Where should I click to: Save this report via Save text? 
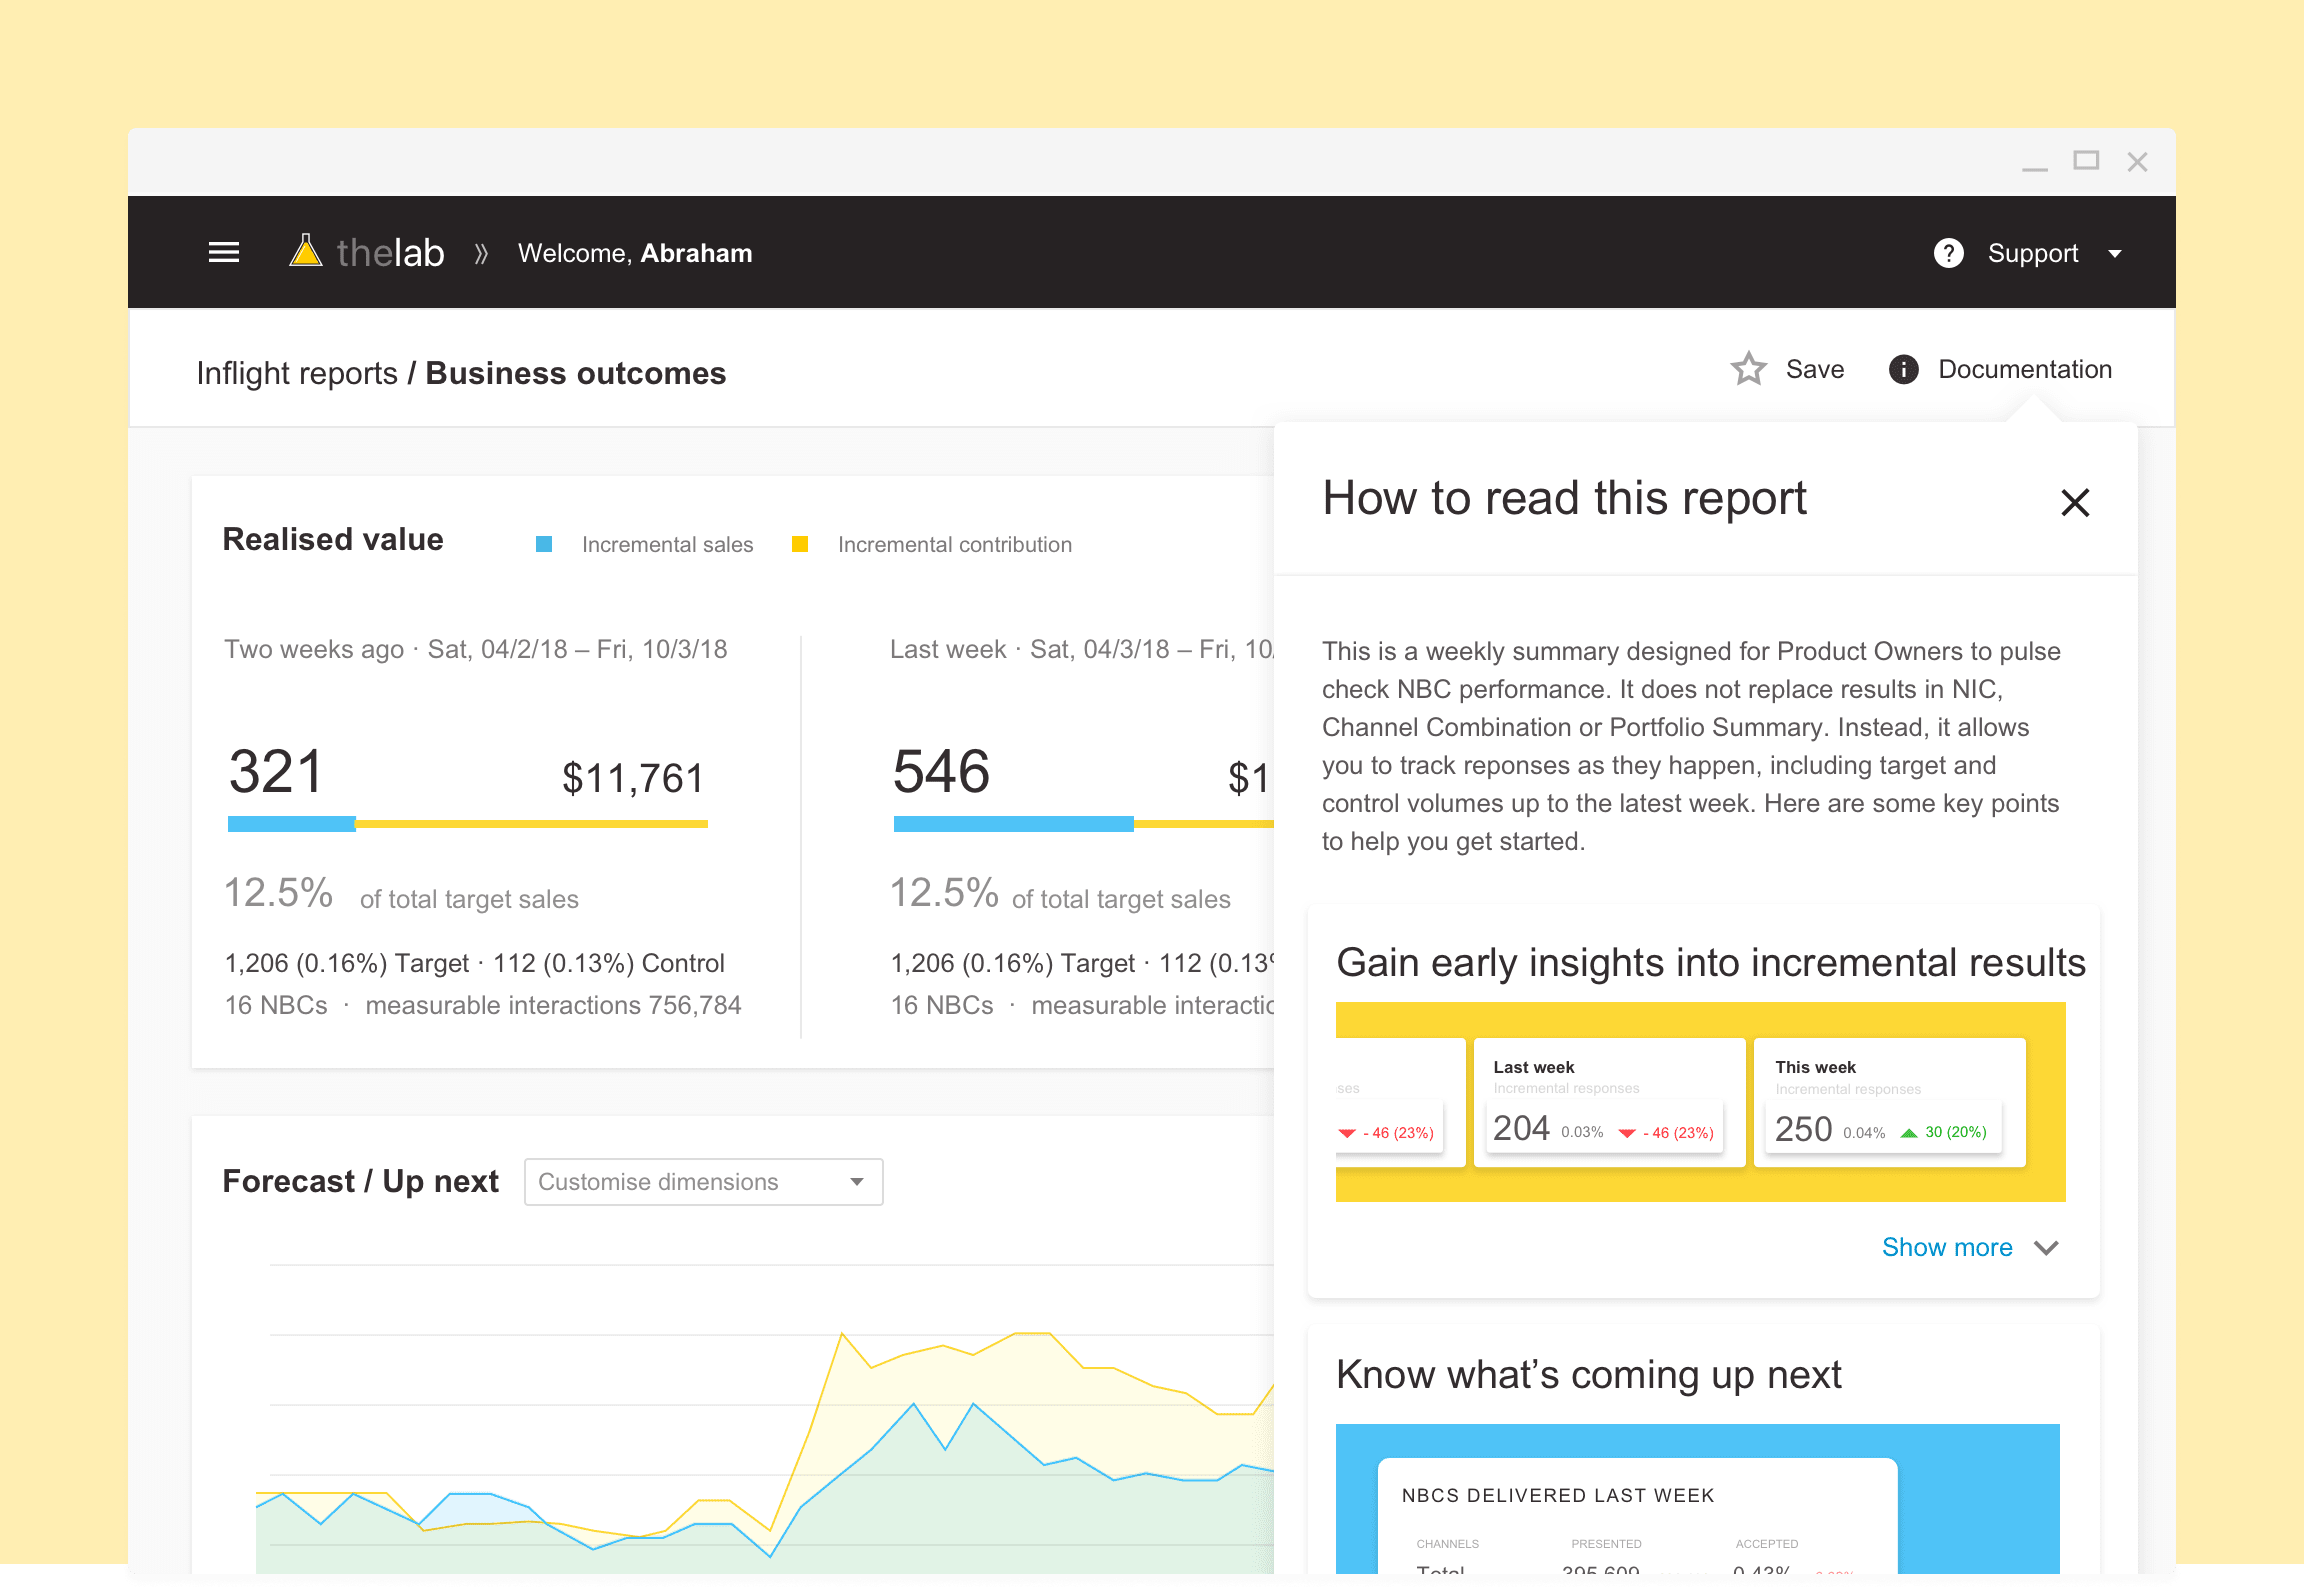click(1815, 369)
